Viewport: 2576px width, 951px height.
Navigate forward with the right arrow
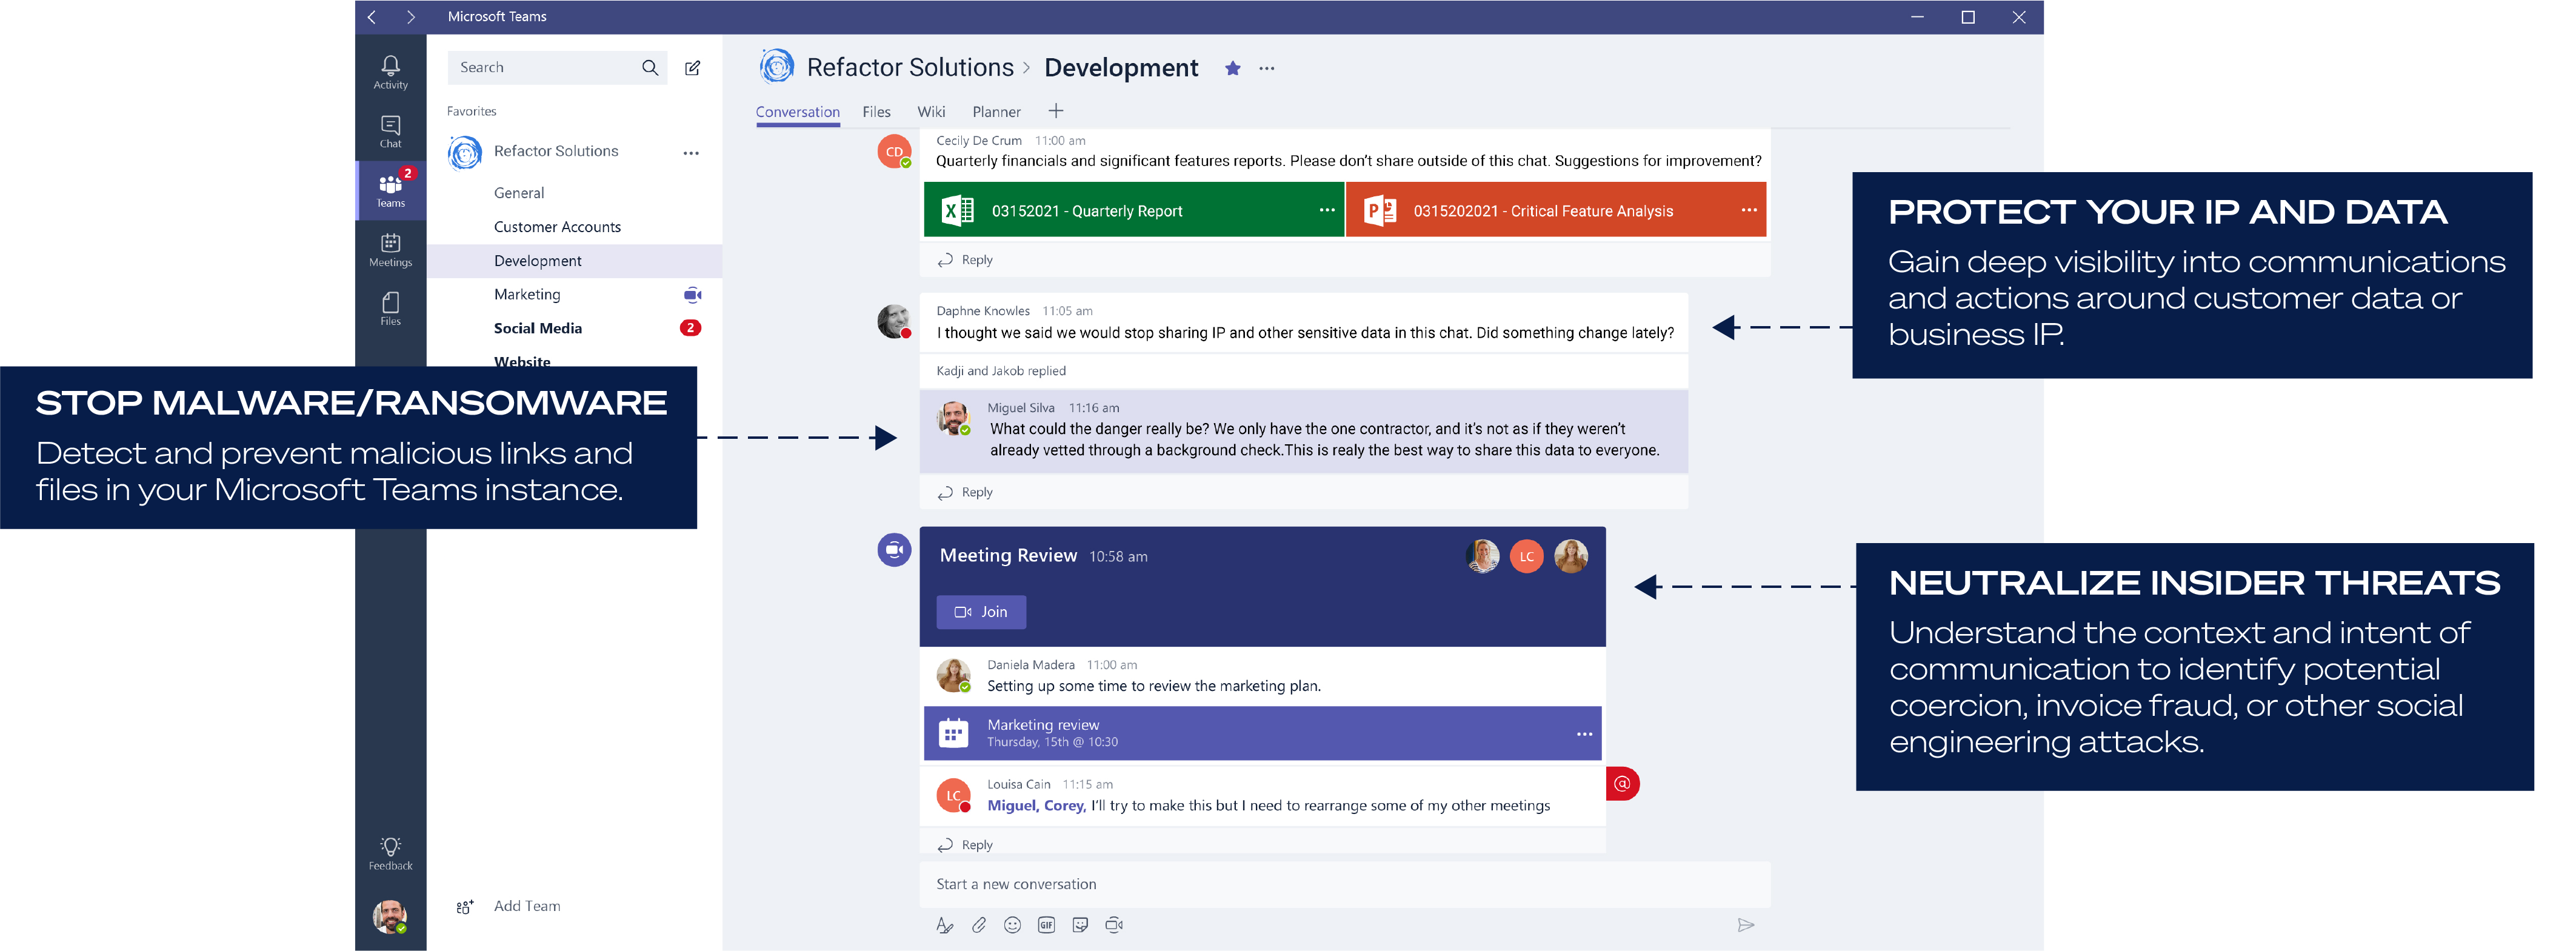point(410,17)
